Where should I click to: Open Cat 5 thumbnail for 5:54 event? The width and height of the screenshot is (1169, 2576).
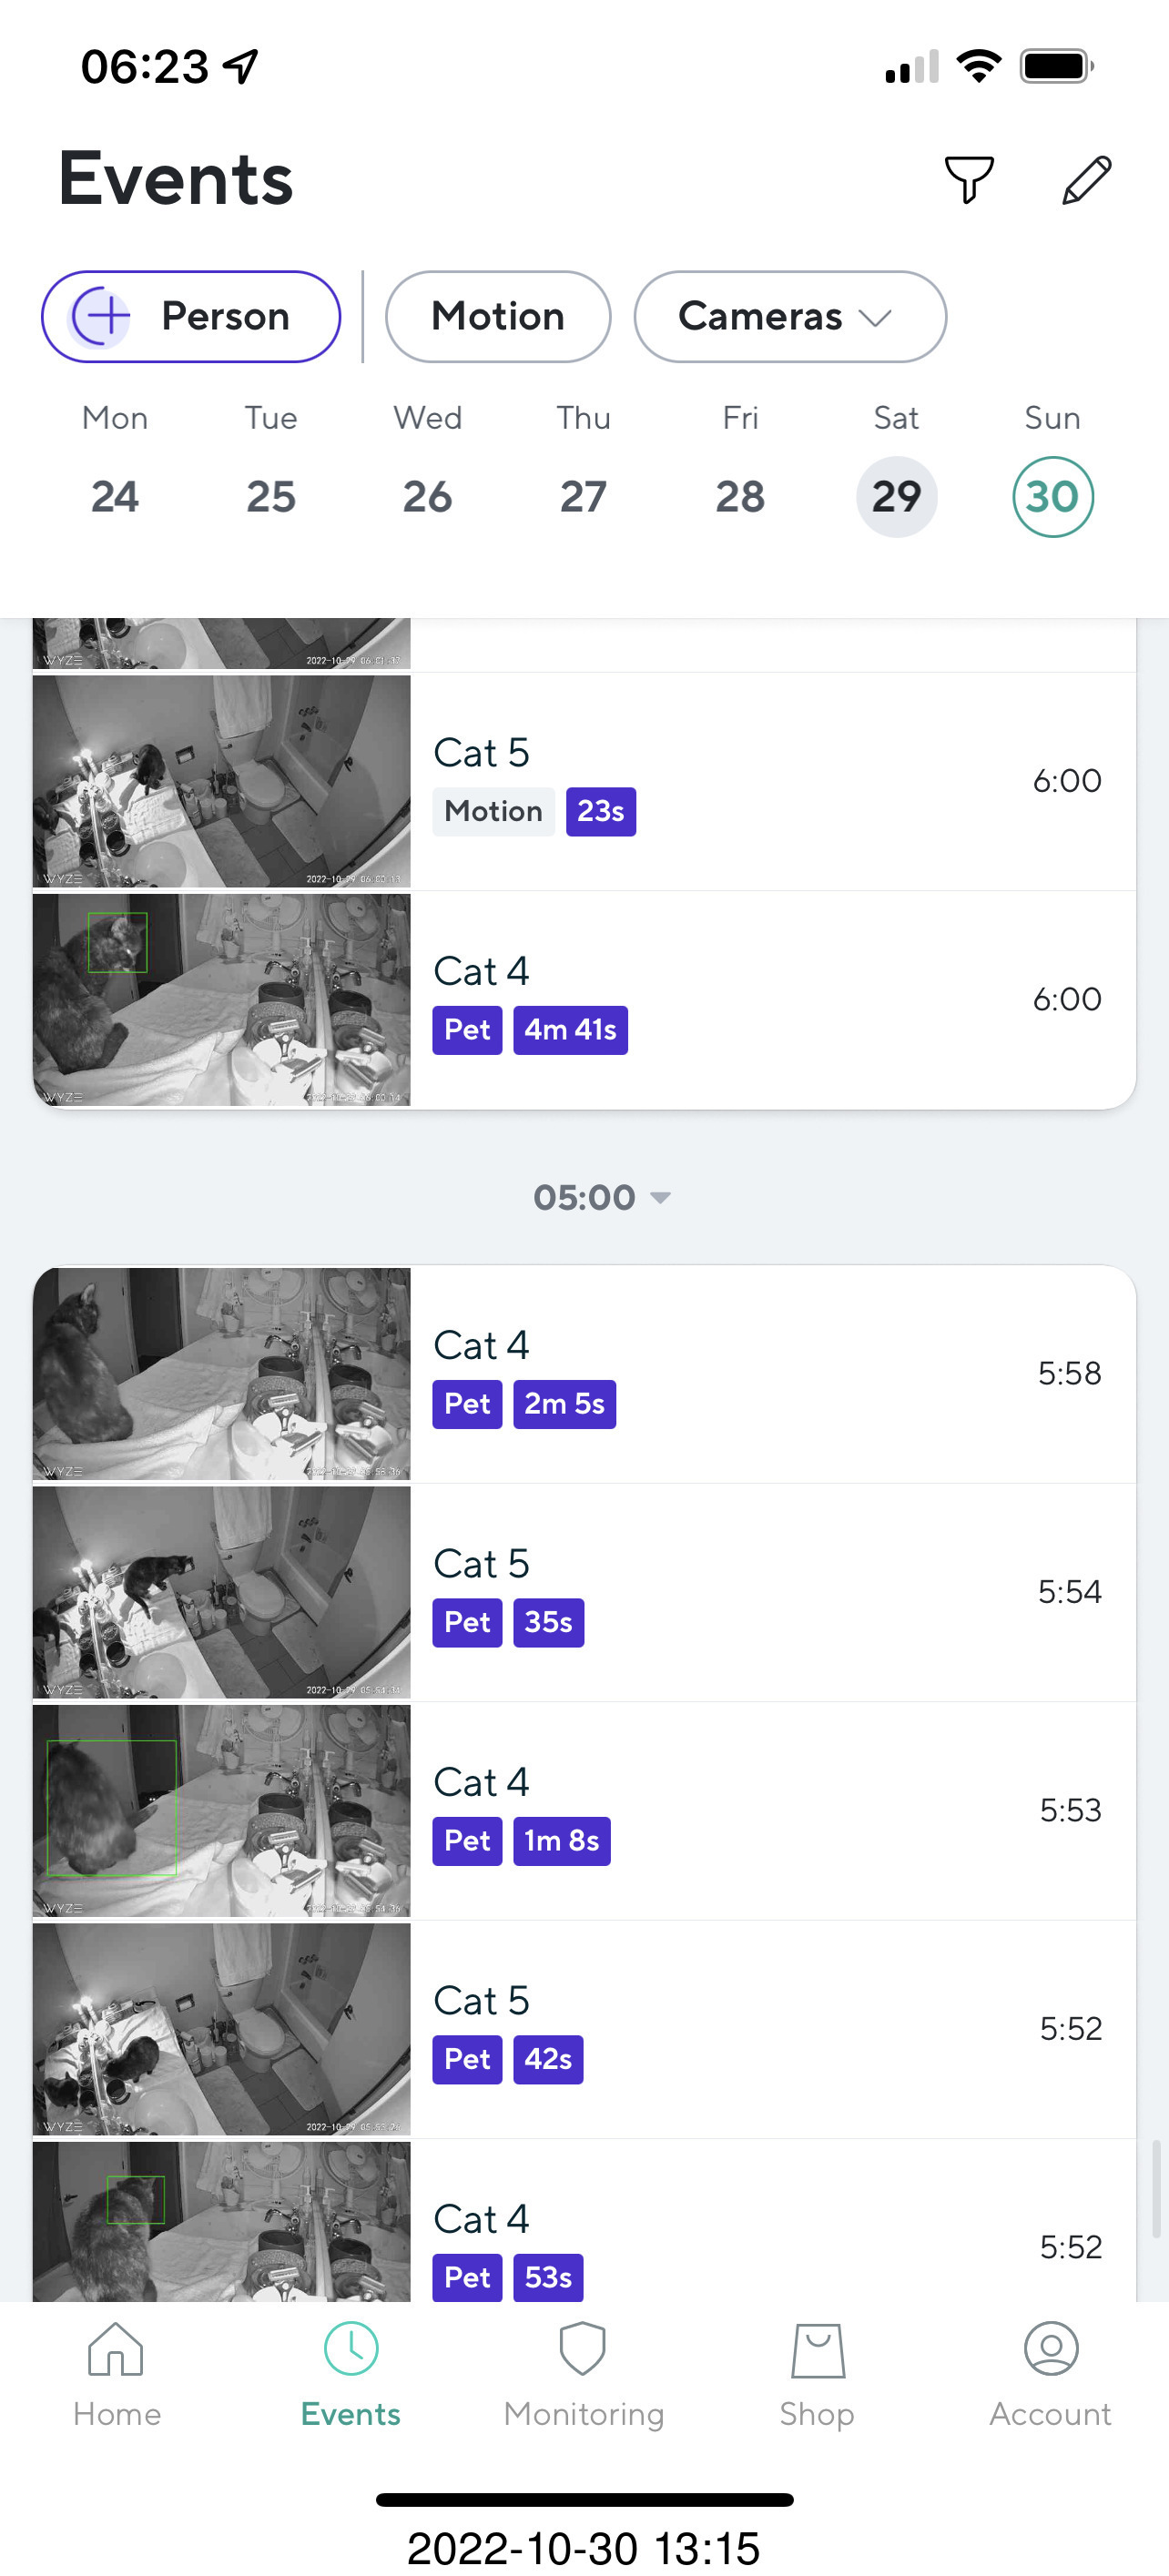point(221,1592)
